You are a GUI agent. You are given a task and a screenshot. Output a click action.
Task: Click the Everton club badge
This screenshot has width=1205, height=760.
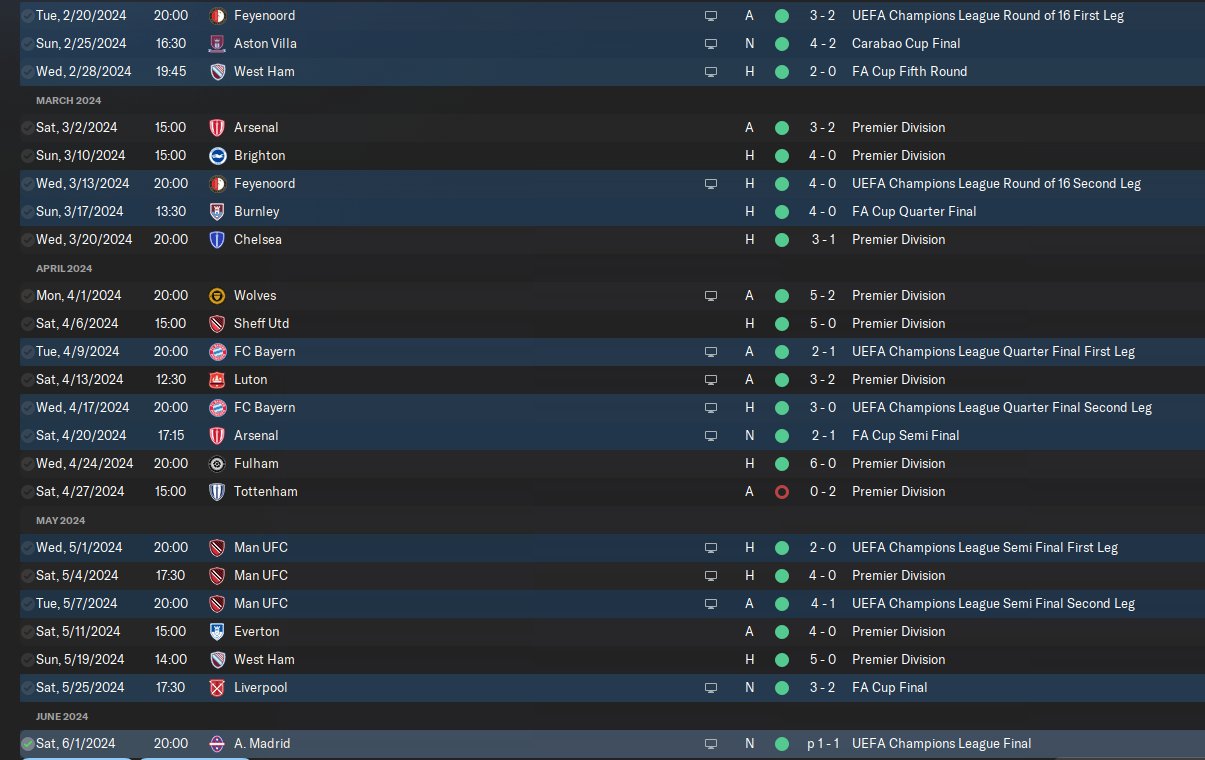click(x=217, y=632)
